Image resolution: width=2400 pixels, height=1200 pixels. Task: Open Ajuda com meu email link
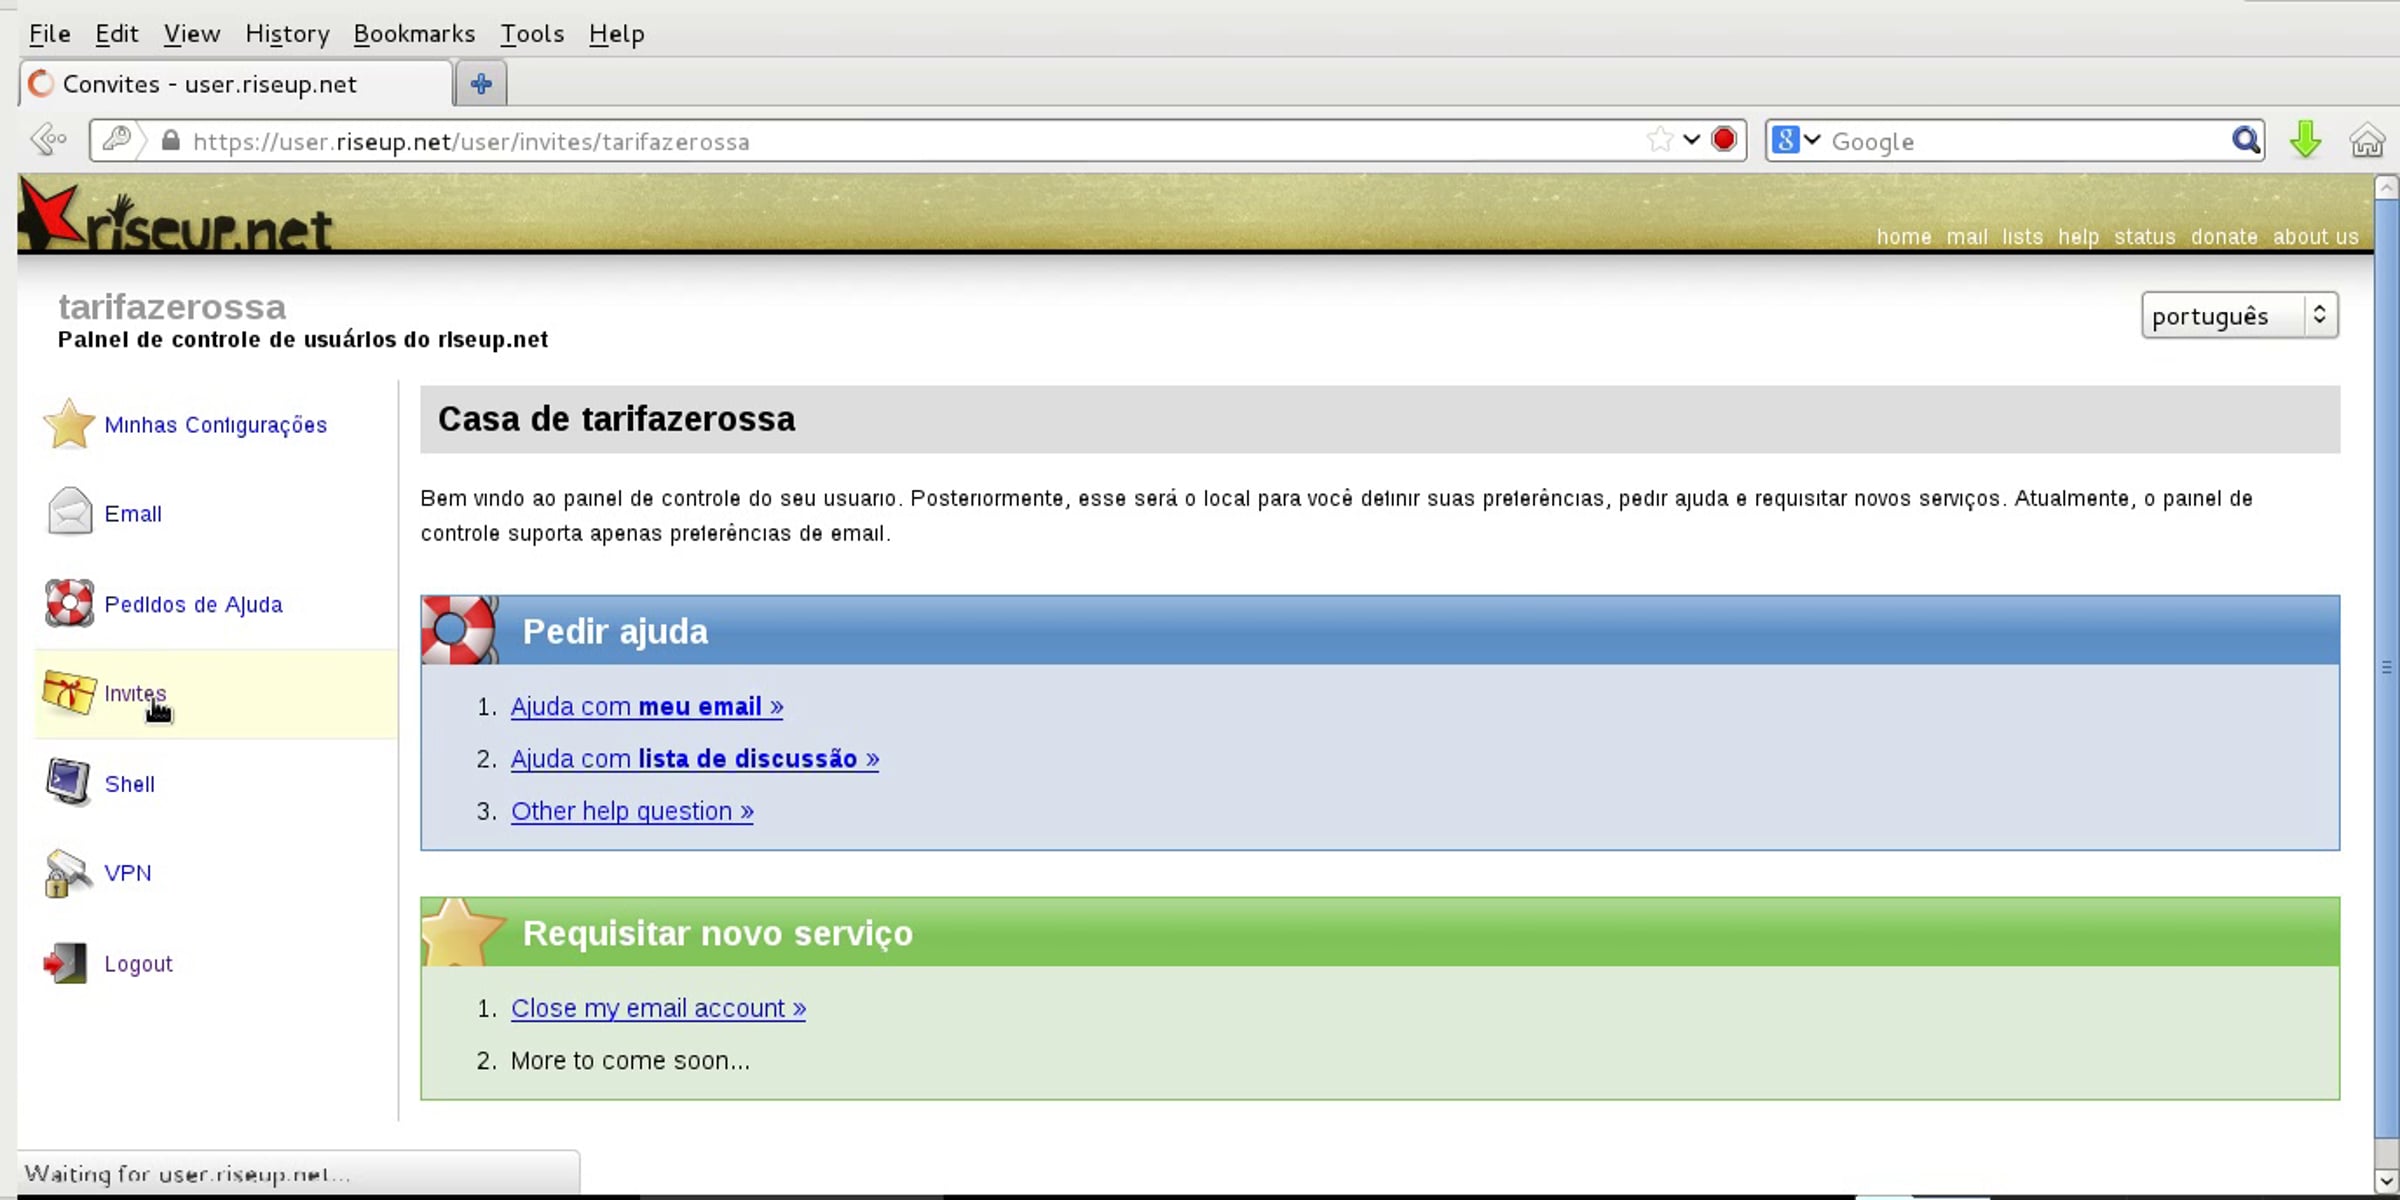pyautogui.click(x=647, y=707)
